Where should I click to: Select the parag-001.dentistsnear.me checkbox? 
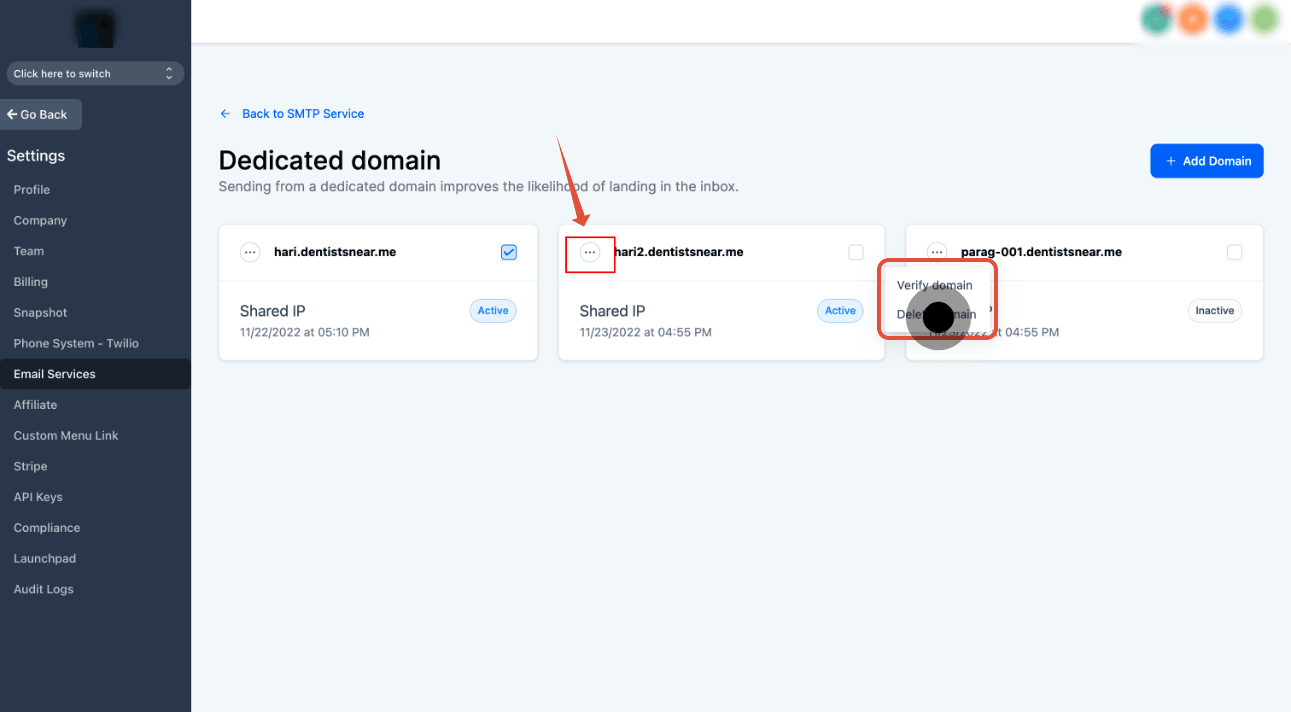pyautogui.click(x=1235, y=252)
